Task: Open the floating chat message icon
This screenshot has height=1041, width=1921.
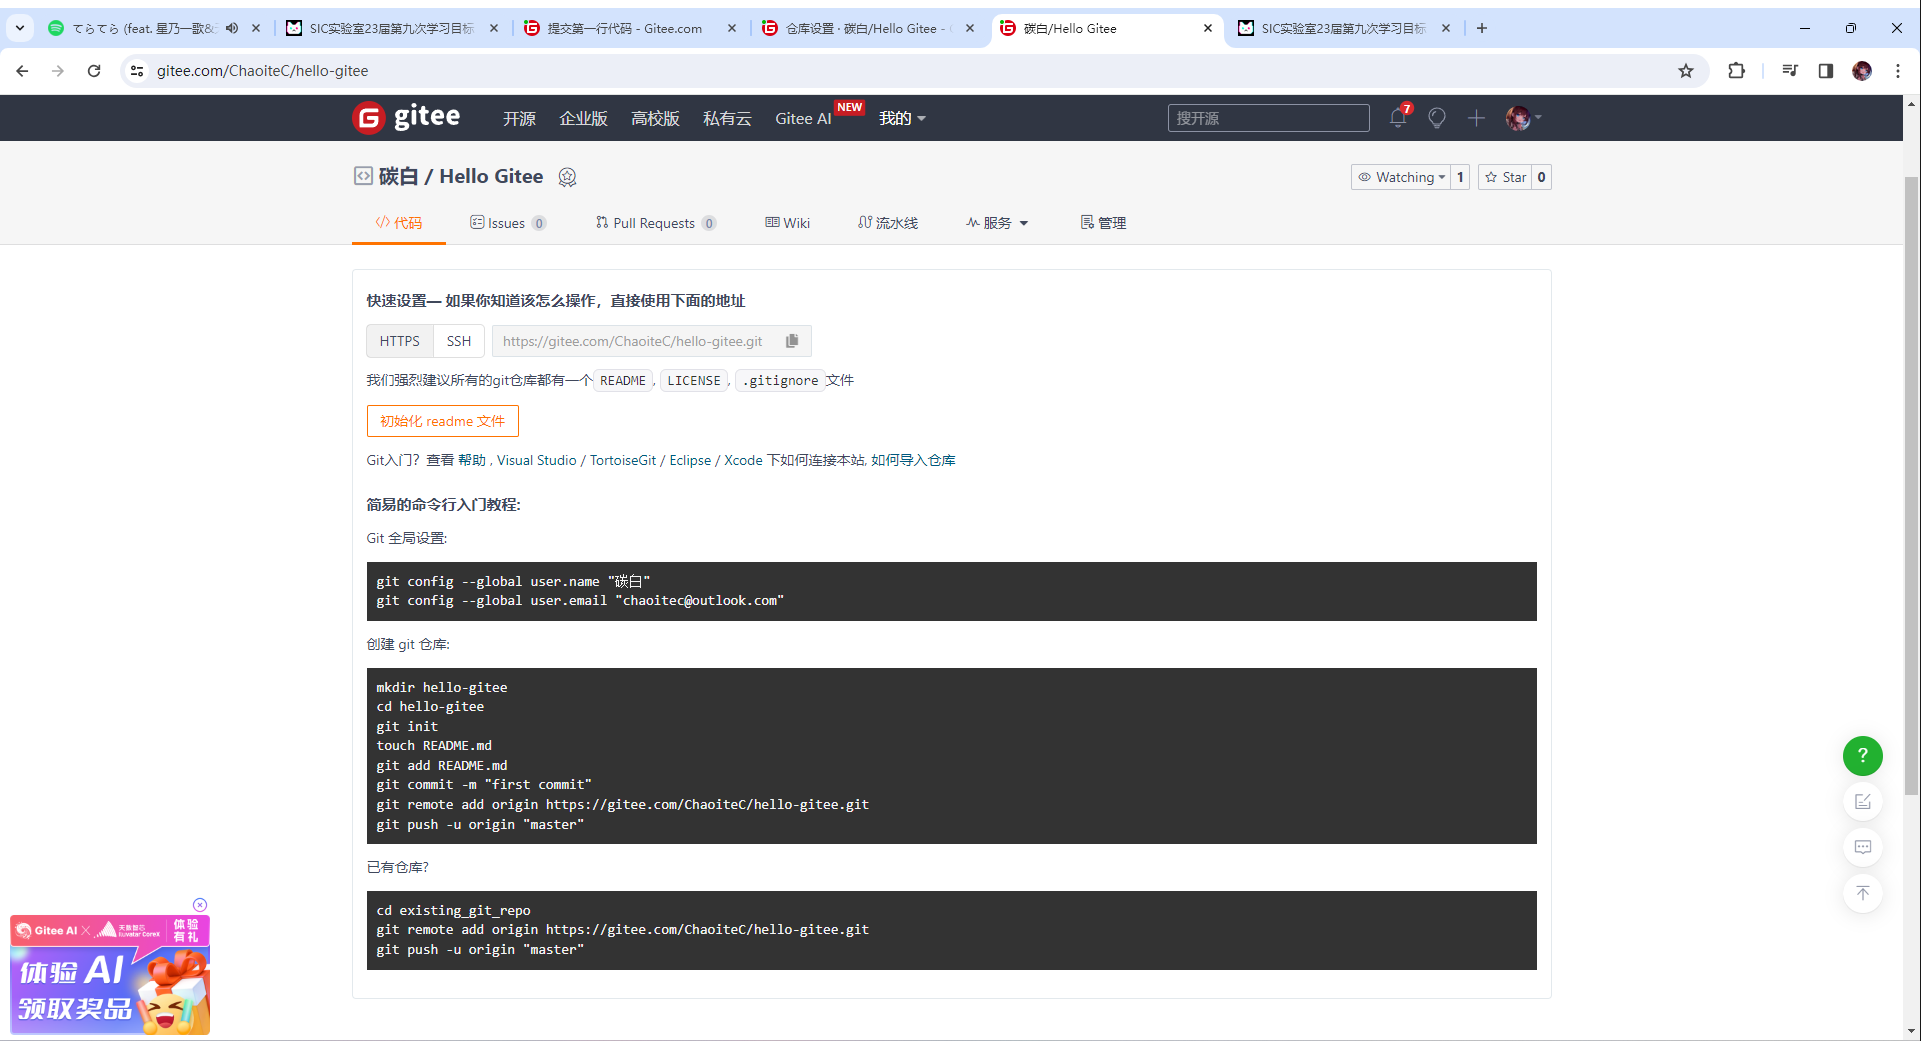Action: click(1862, 847)
